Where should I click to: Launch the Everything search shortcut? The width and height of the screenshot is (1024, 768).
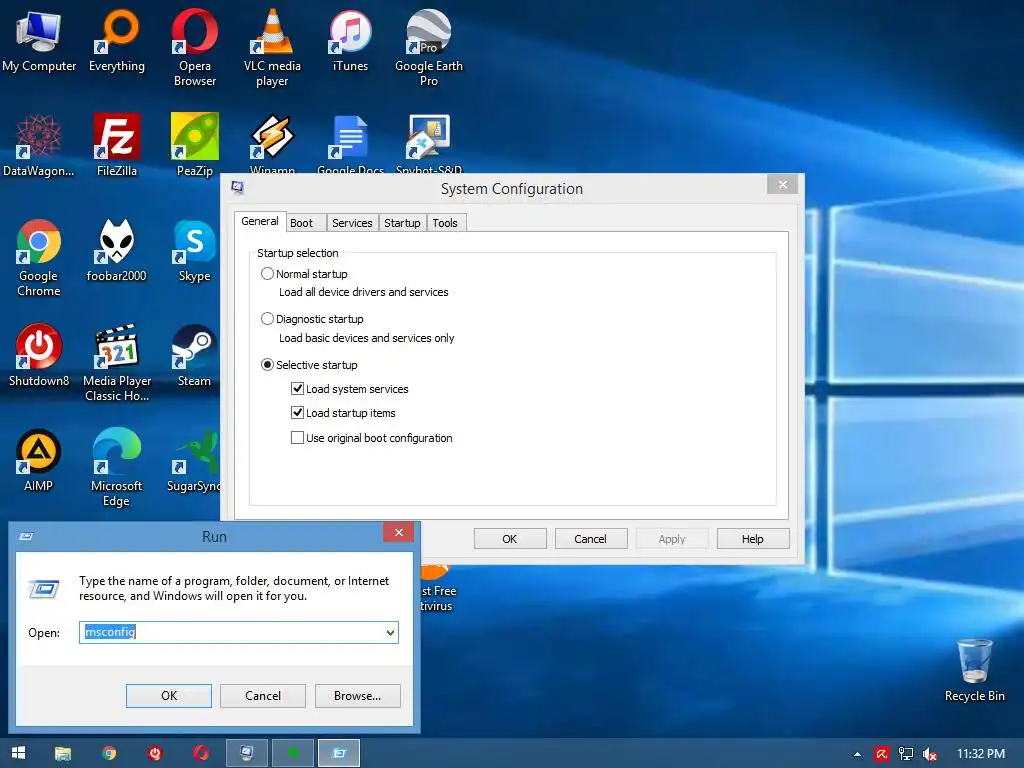[x=117, y=41]
